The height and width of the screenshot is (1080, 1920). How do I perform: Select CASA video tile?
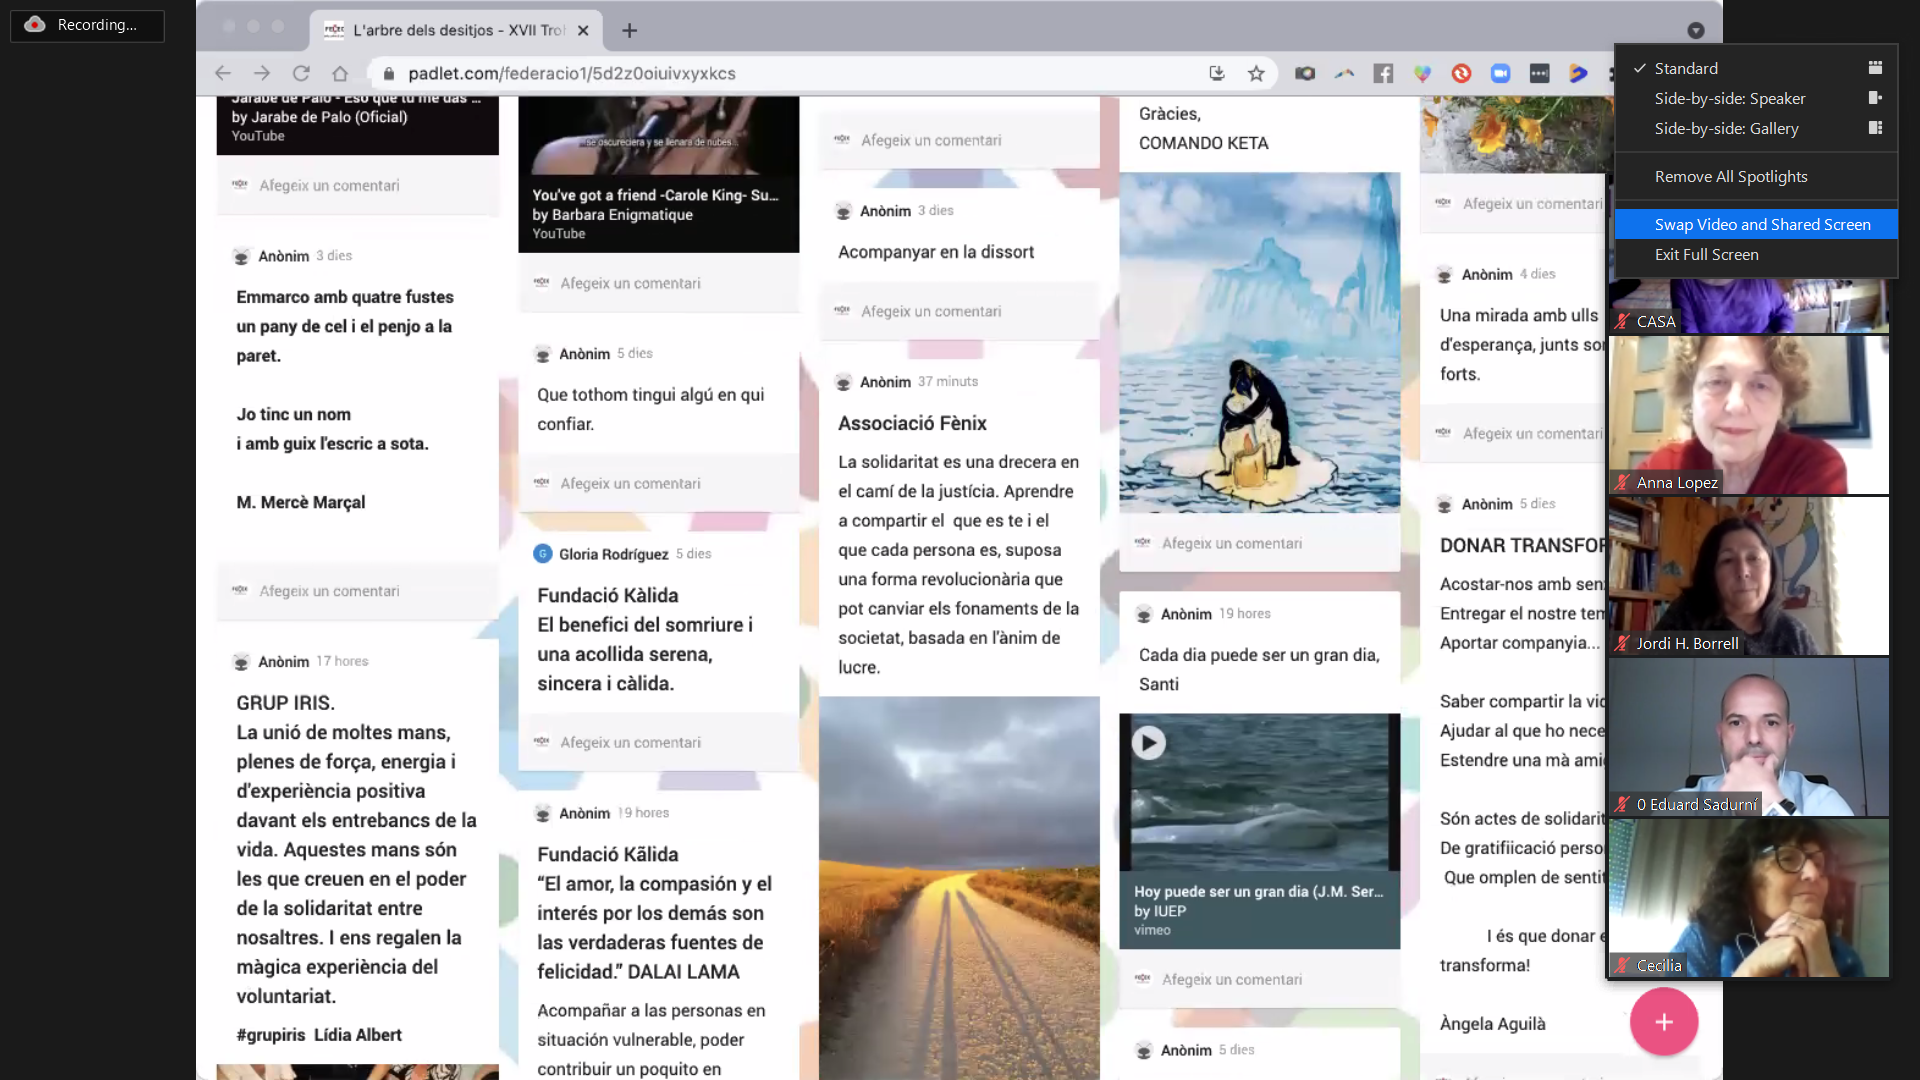coord(1749,305)
